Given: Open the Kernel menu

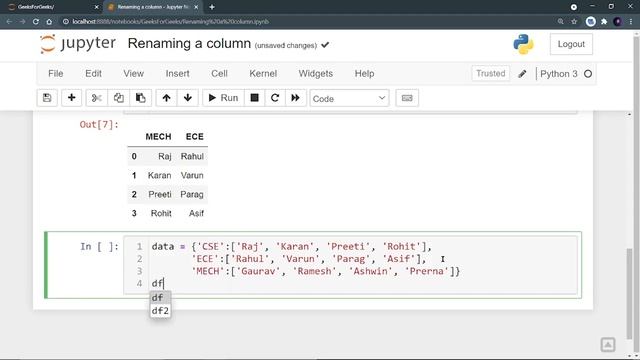Looking at the screenshot, I should [x=263, y=73].
